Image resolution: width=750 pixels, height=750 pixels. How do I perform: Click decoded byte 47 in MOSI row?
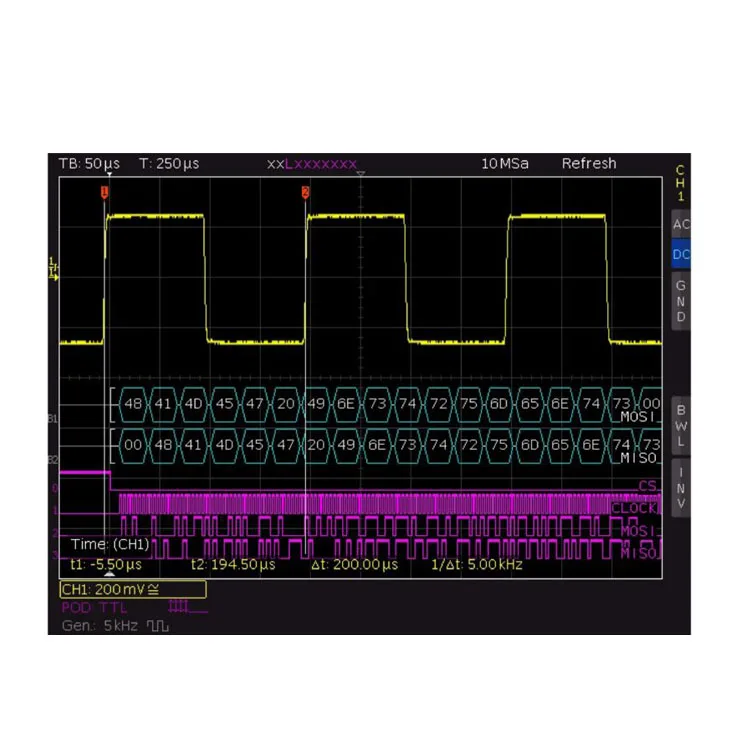[x=255, y=404]
